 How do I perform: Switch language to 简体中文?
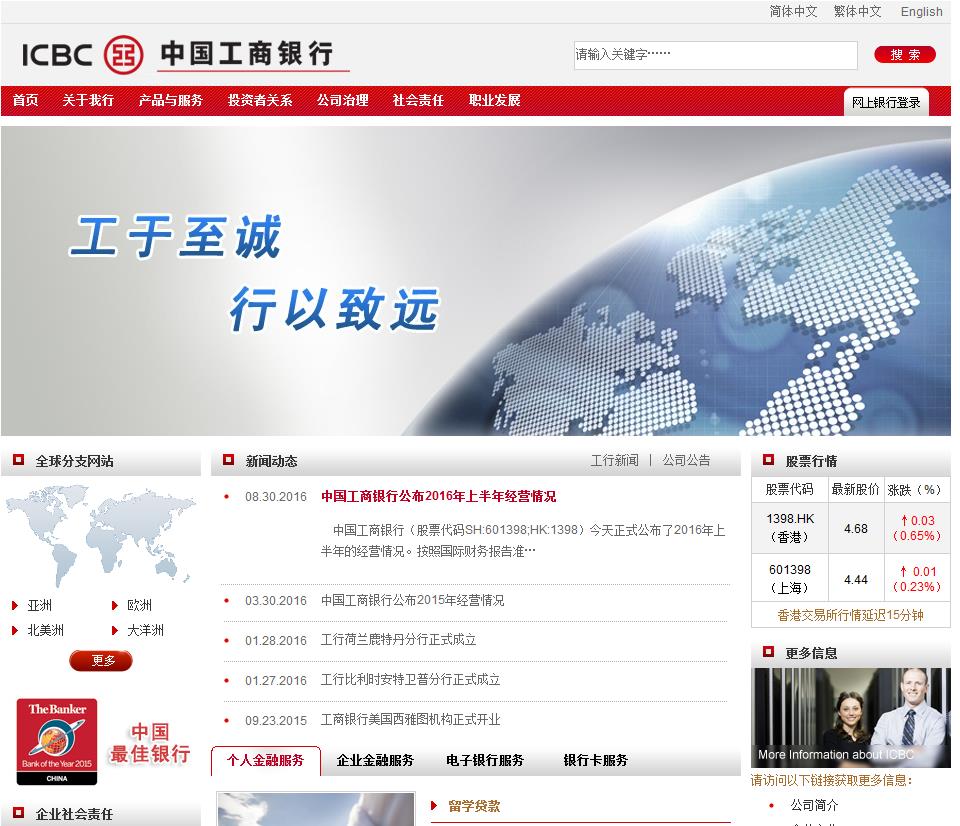793,12
